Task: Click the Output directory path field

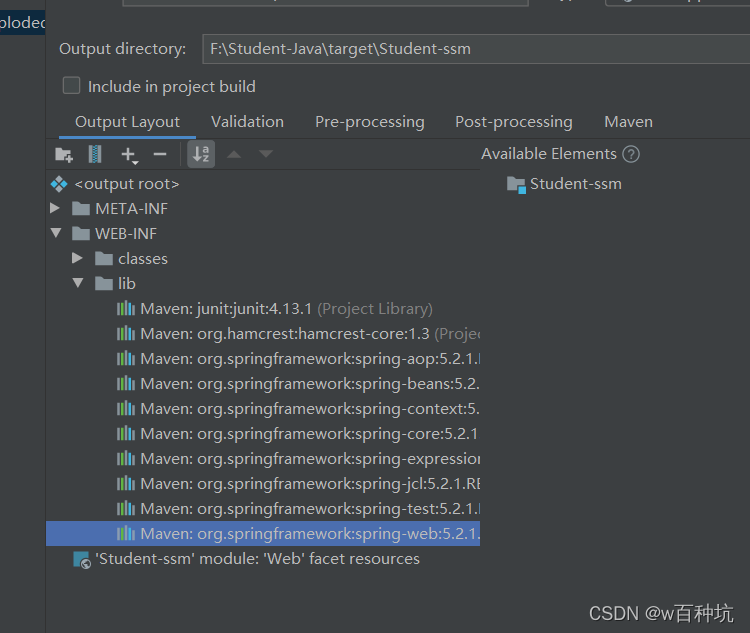Action: pos(476,49)
